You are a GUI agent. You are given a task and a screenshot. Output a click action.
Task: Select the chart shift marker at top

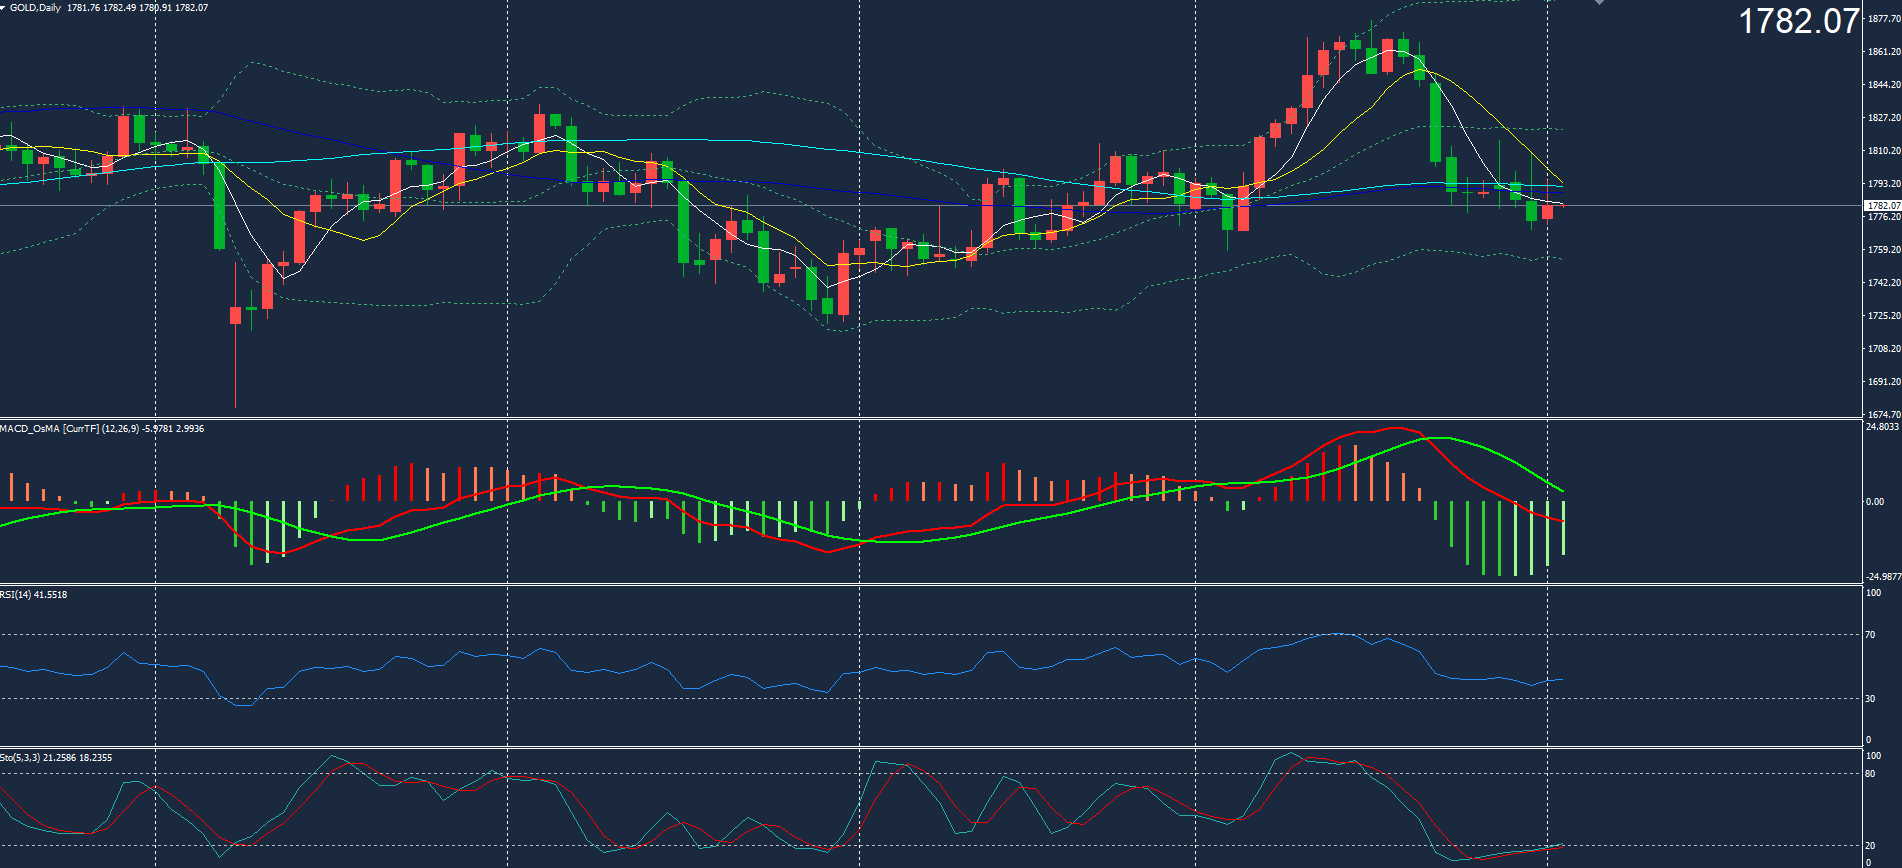1599,2
